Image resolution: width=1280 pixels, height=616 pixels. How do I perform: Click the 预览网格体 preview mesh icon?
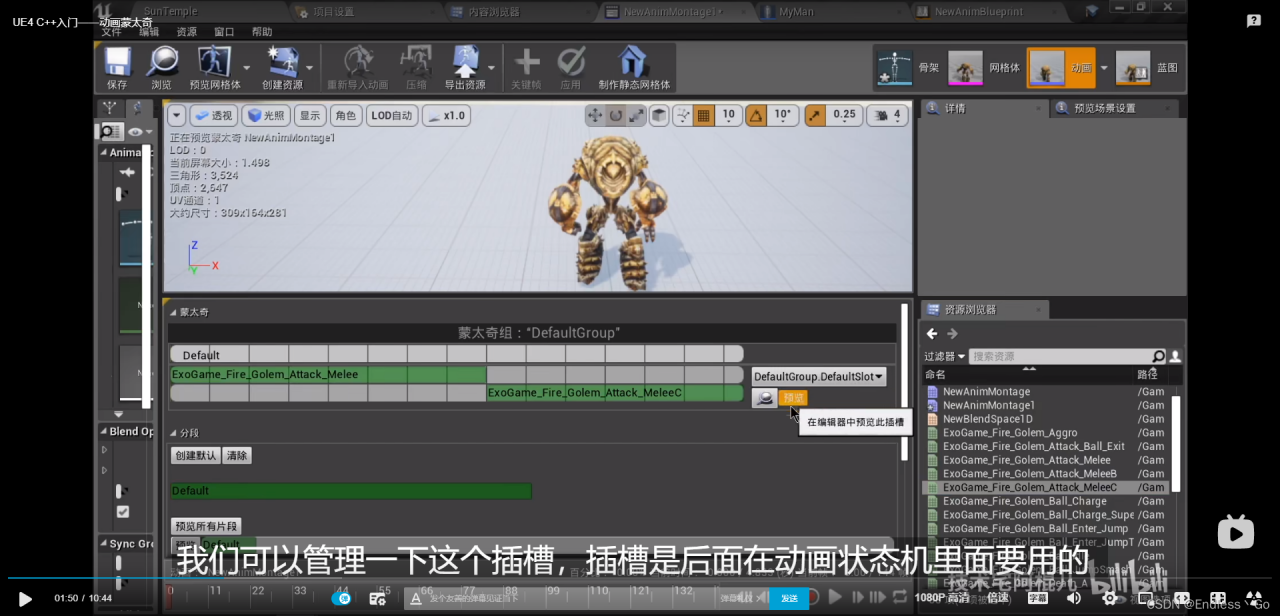point(214,61)
